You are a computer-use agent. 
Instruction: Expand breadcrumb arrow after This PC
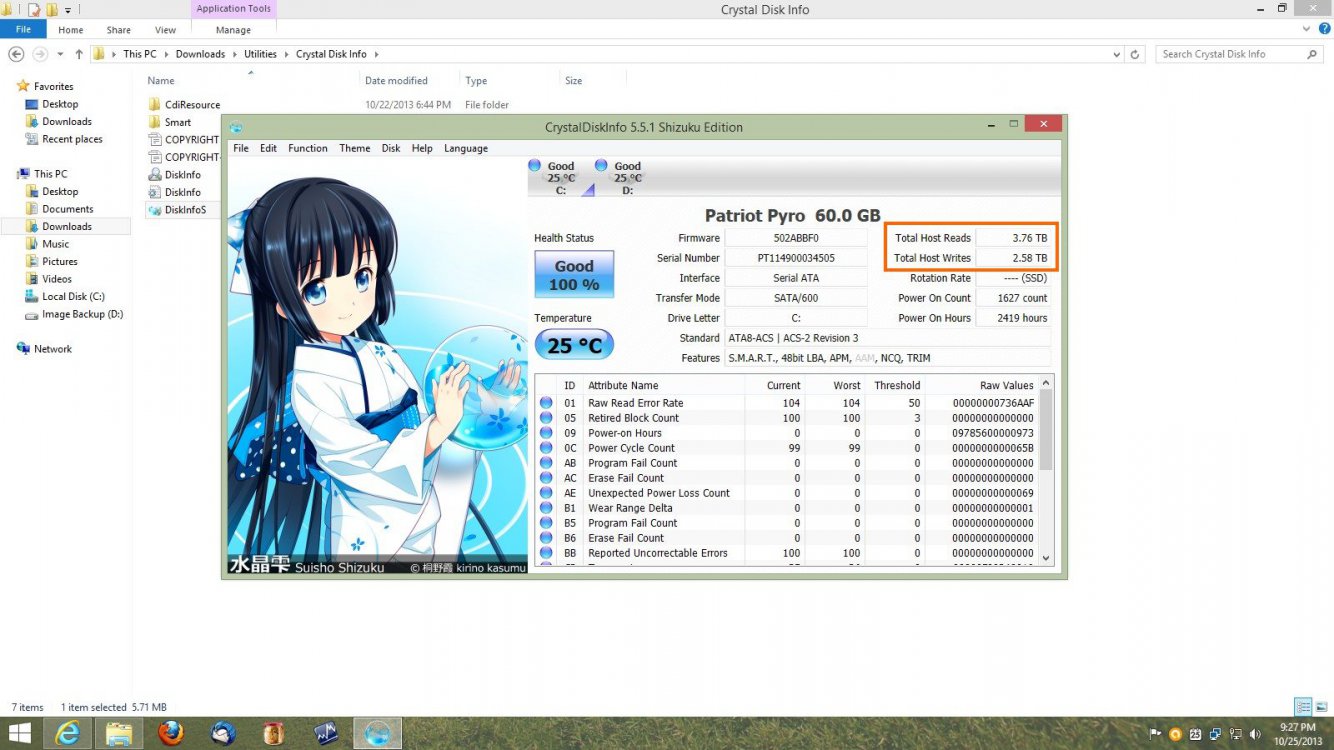pos(166,54)
